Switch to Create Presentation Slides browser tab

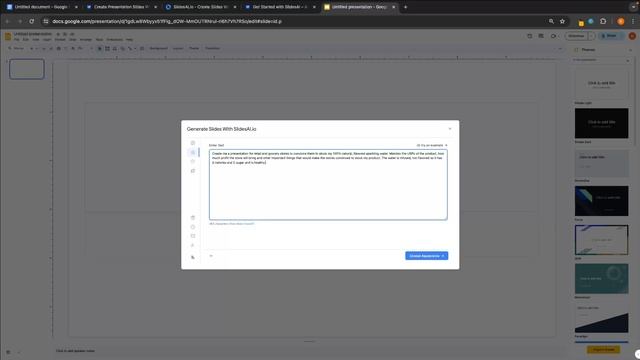click(121, 7)
